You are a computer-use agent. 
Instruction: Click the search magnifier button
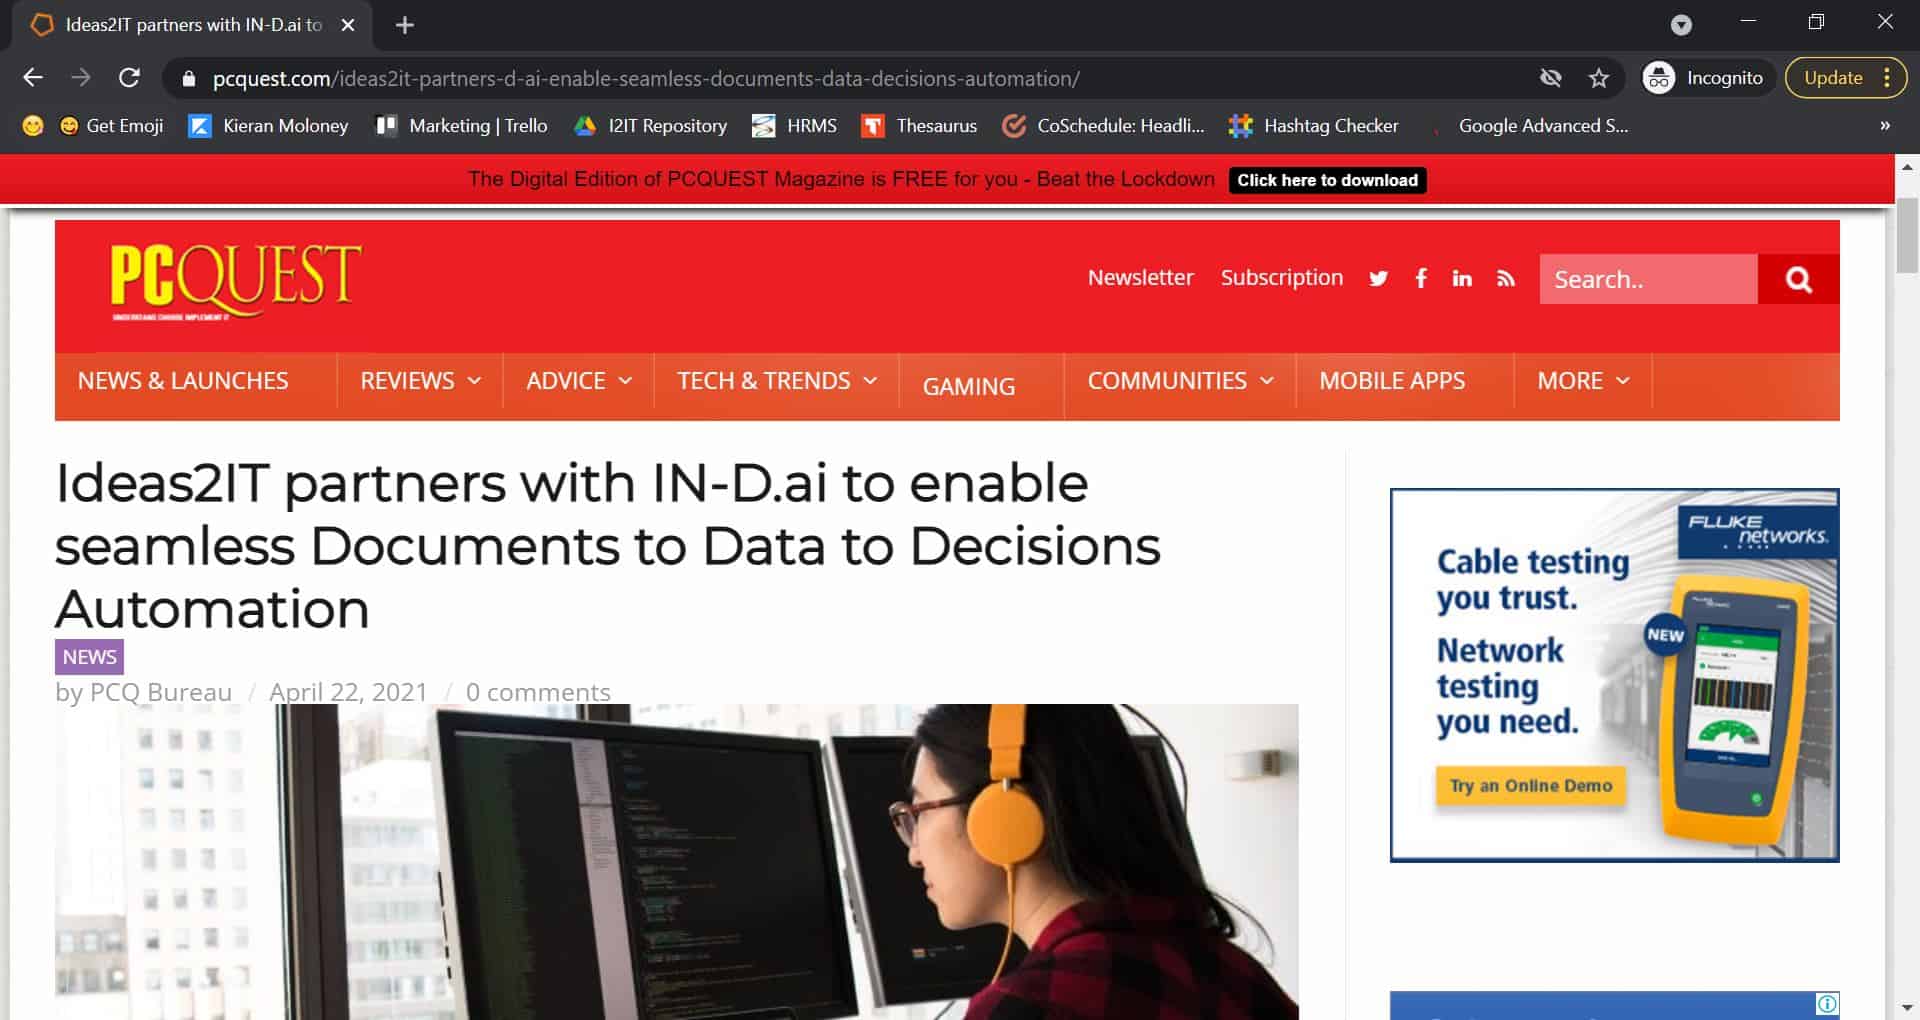click(1797, 279)
